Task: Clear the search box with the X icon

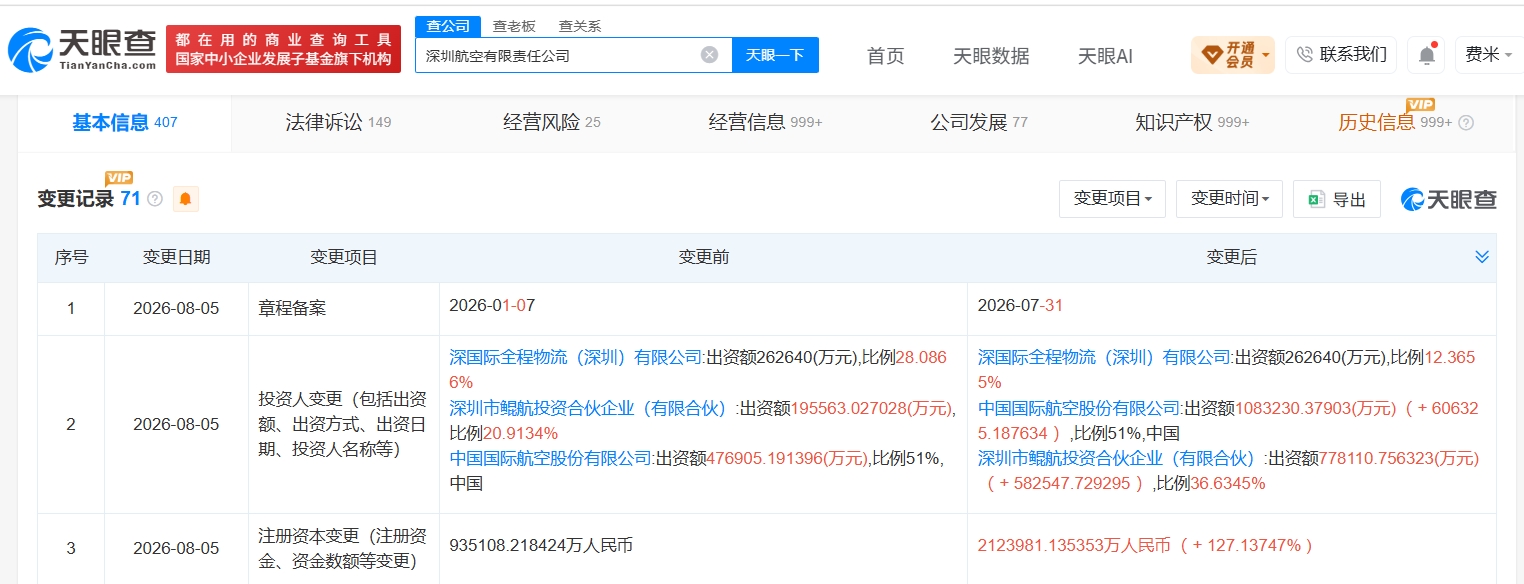Action: tap(709, 55)
